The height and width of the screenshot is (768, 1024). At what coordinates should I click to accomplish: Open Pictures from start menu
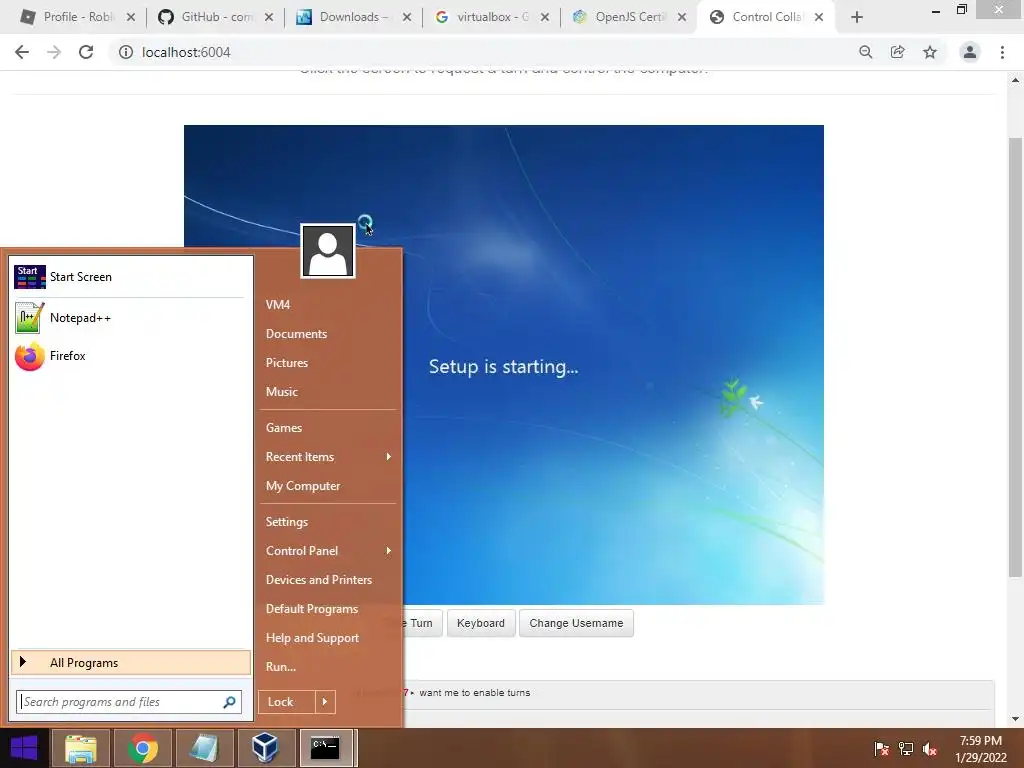[287, 363]
